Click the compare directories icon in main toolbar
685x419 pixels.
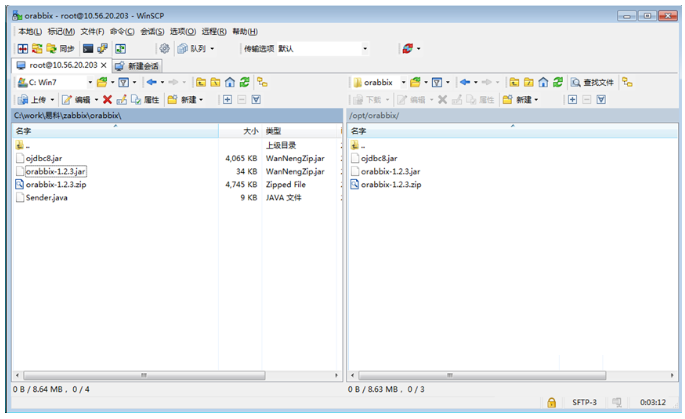[23, 48]
